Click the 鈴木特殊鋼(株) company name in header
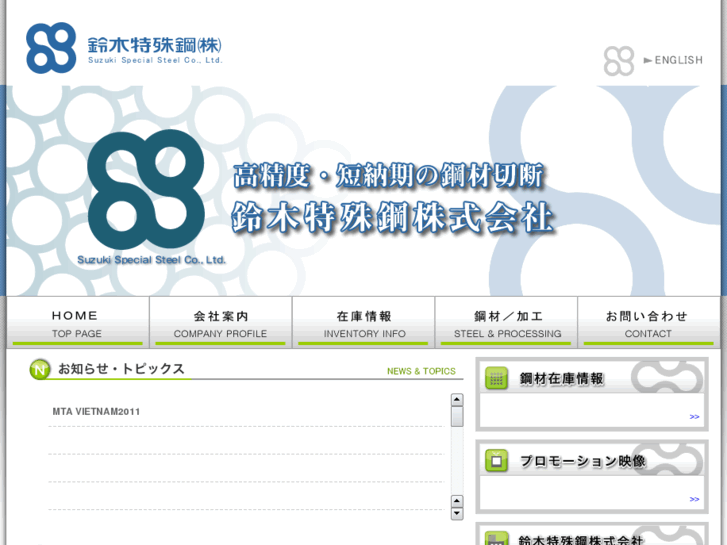This screenshot has width=727, height=545. (154, 45)
